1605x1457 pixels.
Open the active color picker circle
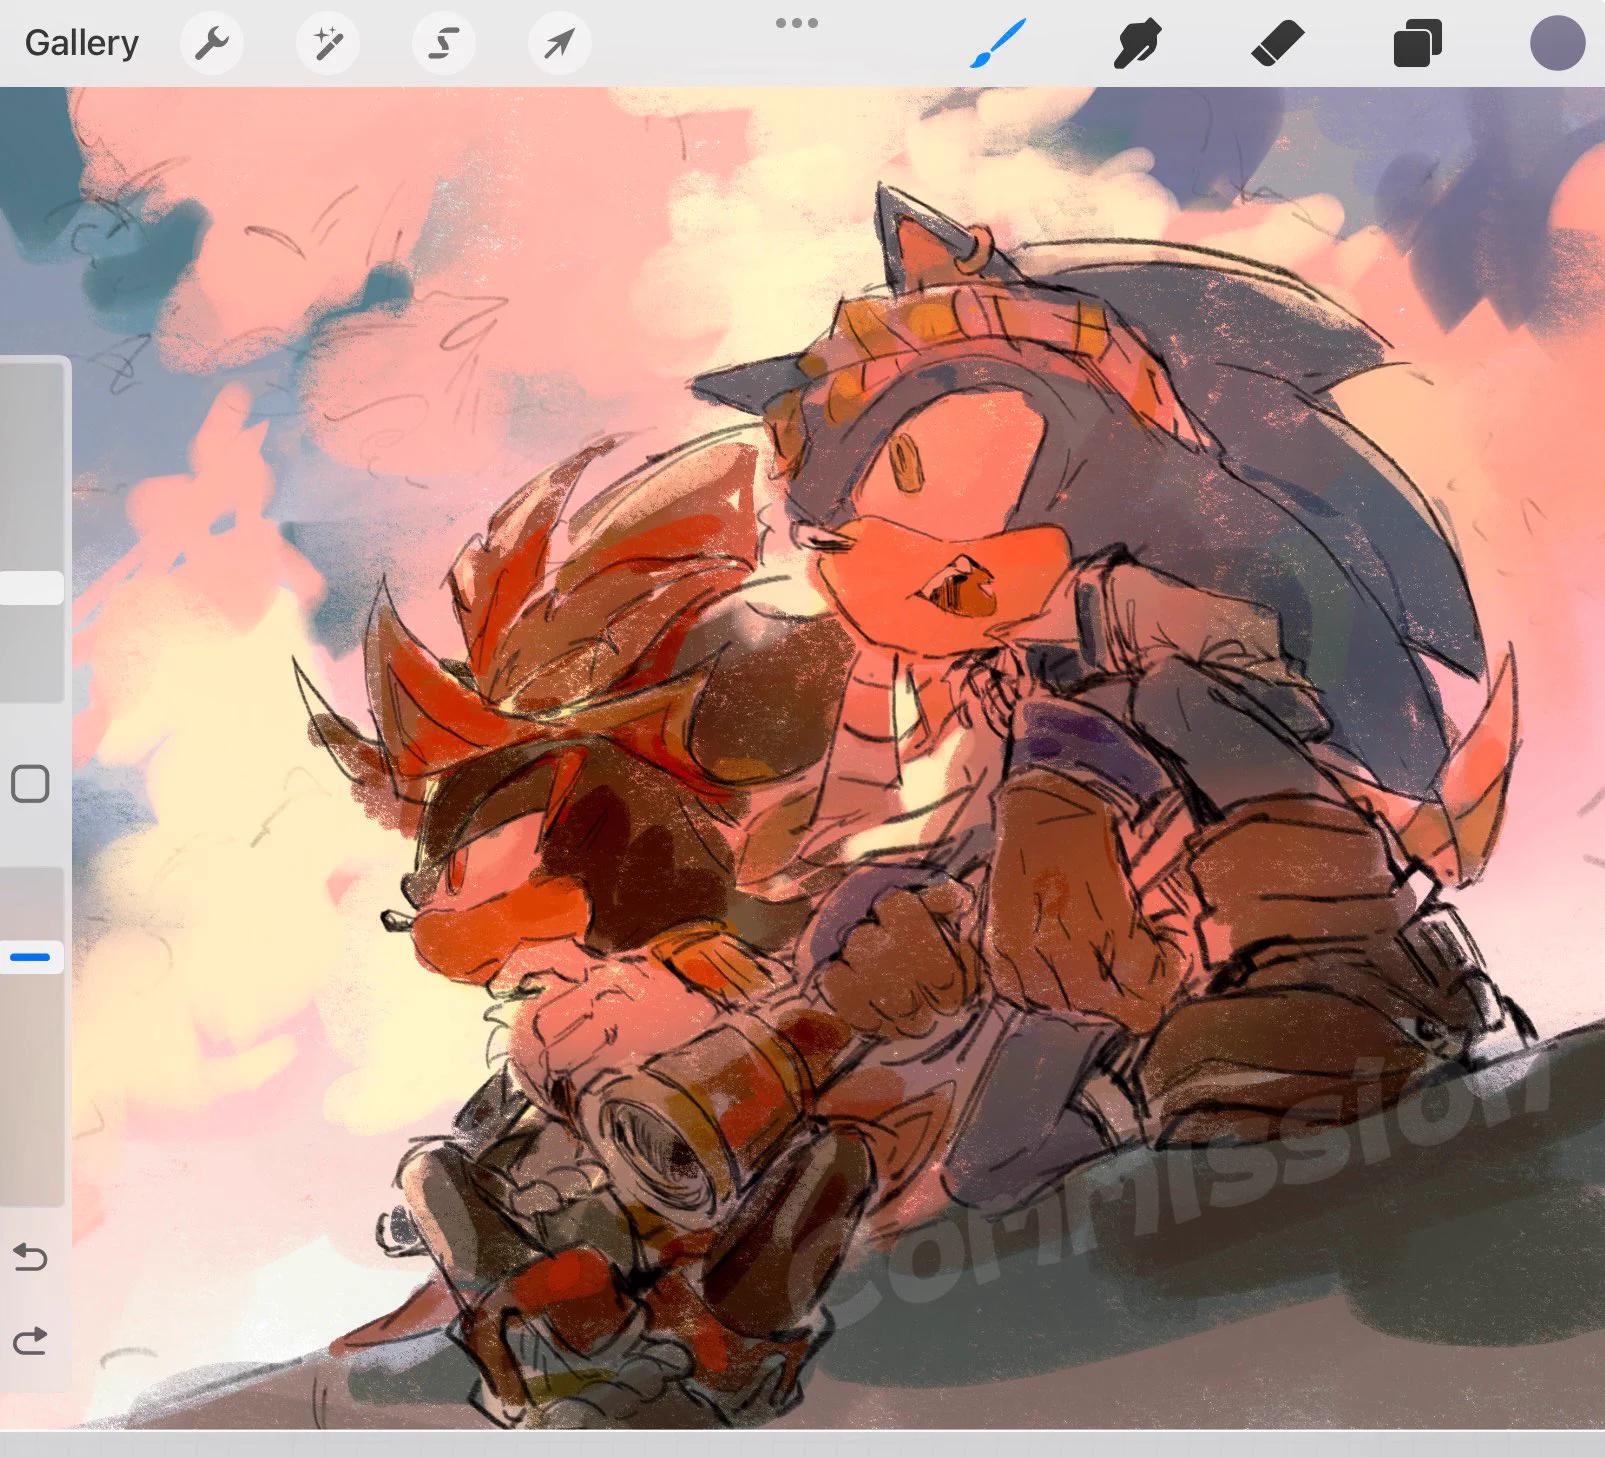click(x=1557, y=43)
